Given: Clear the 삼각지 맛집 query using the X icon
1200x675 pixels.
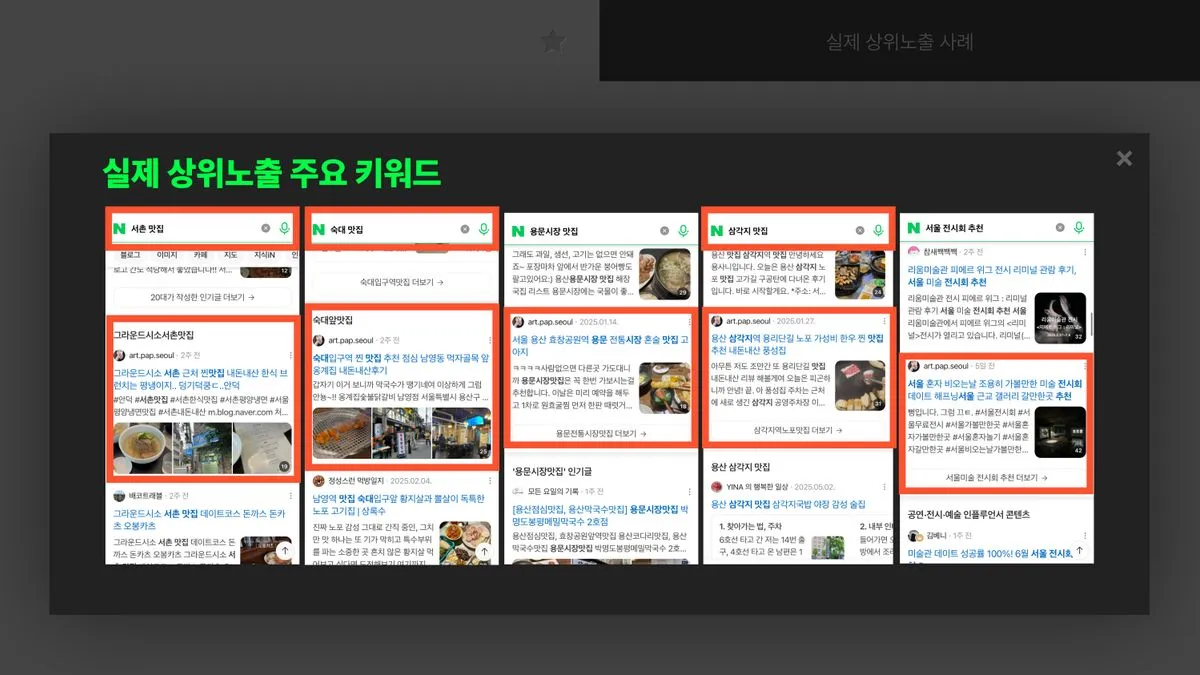Looking at the screenshot, I should [x=861, y=231].
